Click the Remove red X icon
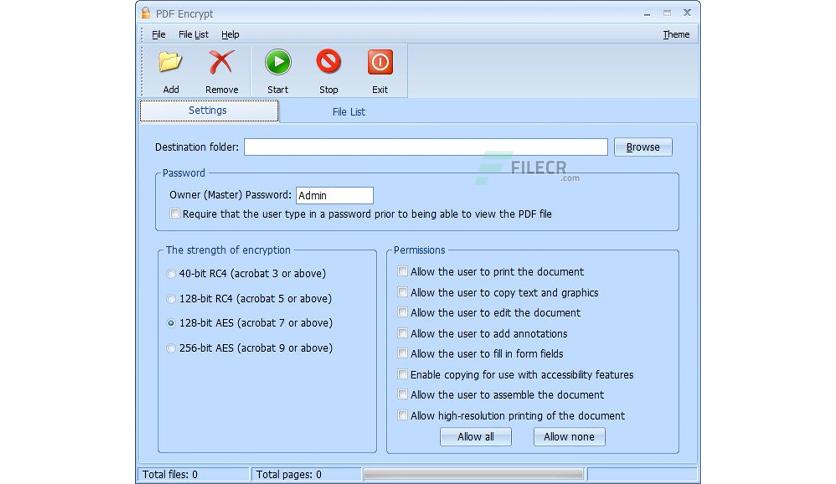 click(x=222, y=62)
